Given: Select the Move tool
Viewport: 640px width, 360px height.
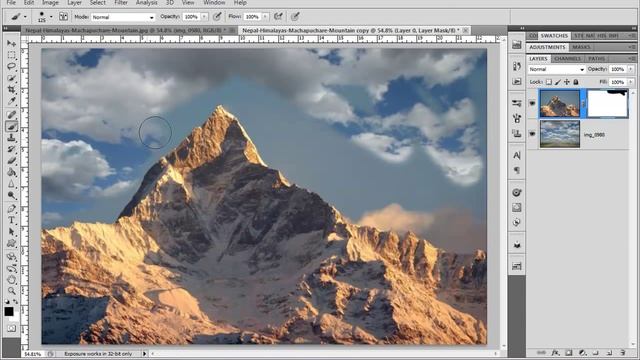Looking at the screenshot, I should point(11,43).
